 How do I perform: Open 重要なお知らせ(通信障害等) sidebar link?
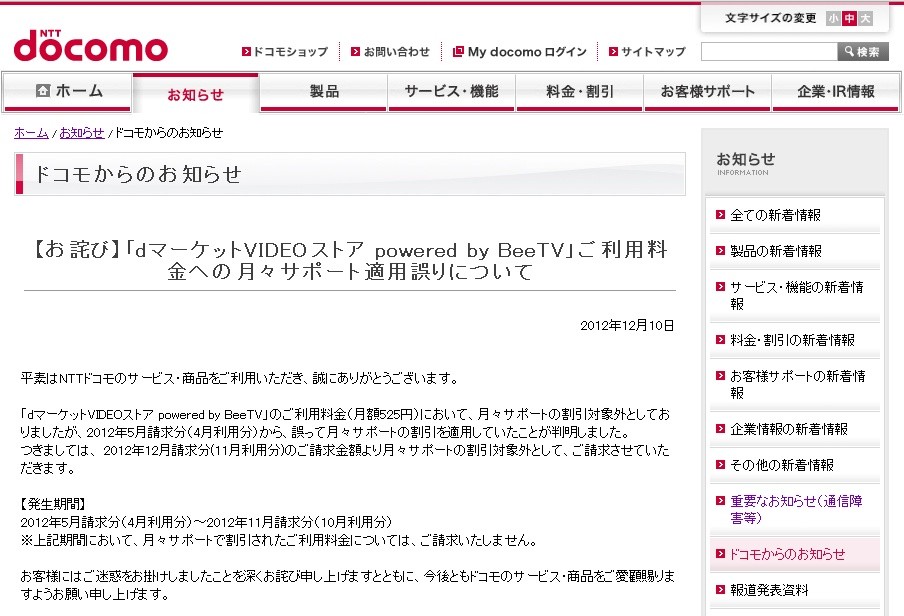[796, 509]
